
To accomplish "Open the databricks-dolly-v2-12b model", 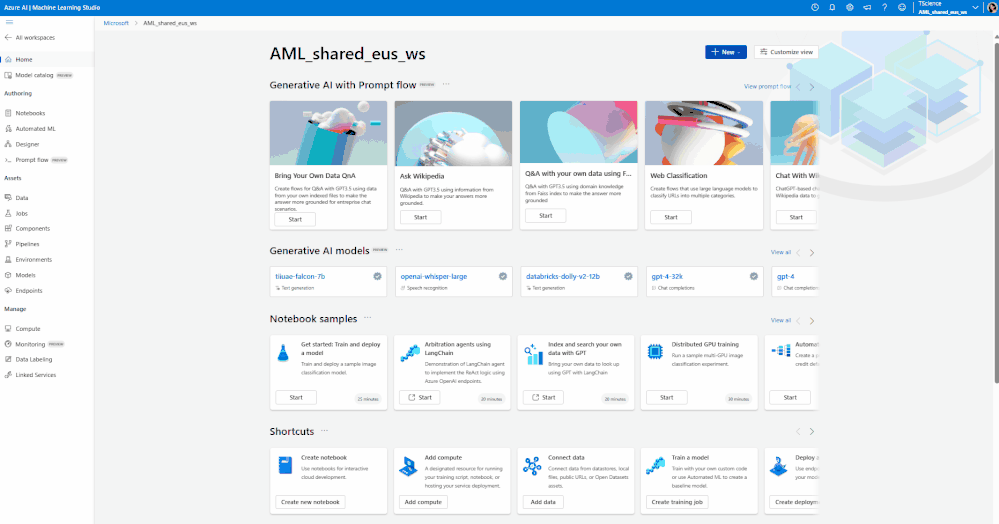I will (x=563, y=277).
